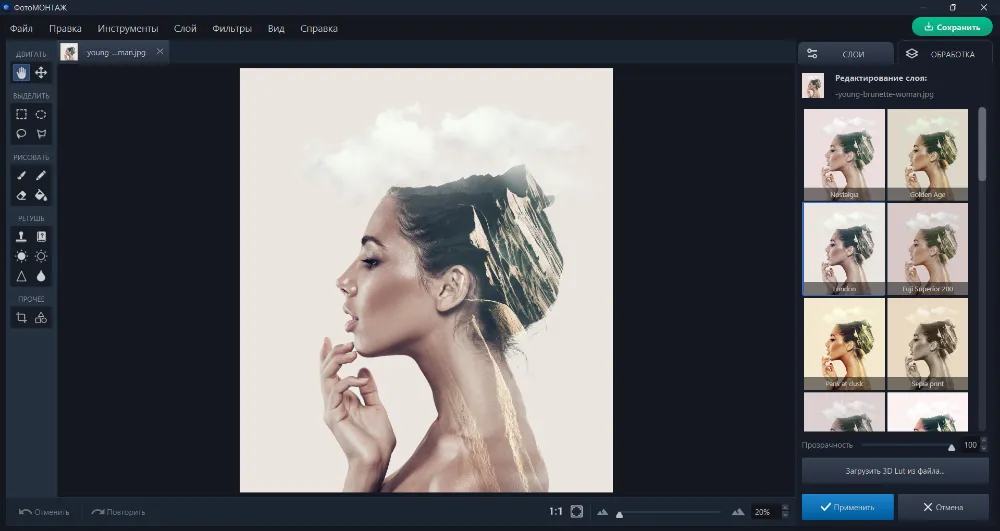Apply the Golden Age filter preset
The image size is (1000, 531).
coord(927,154)
